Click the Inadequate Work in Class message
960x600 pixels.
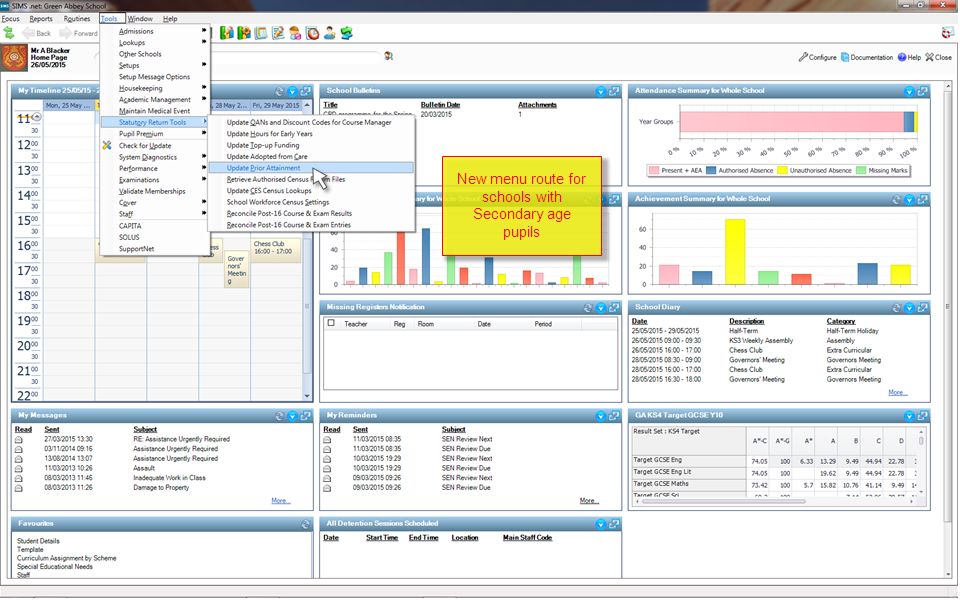coord(169,478)
